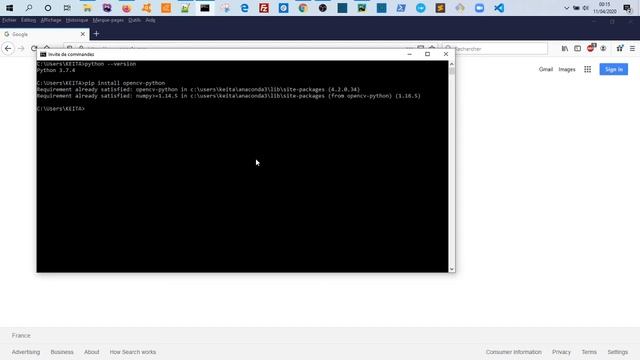Open the TeamViewer blue arrow taskbar icon
Screen dimensions: 640x360
[420, 8]
